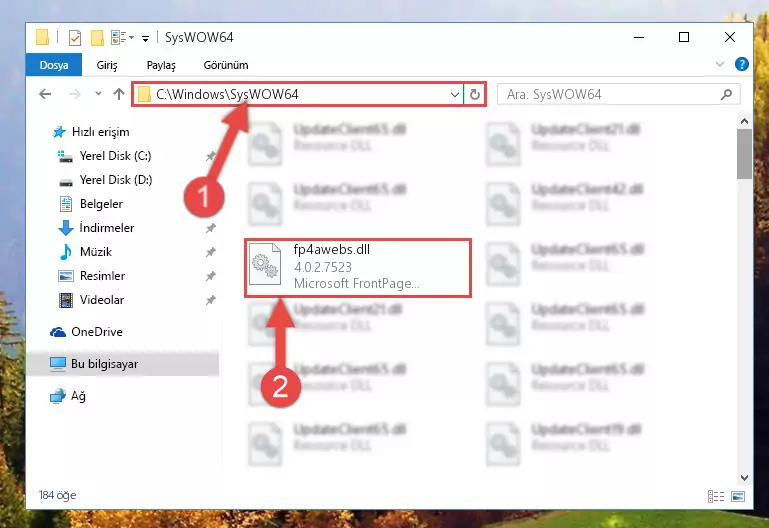Open the blue Help question icon
Screen dimensions: 769x528
coord(742,64)
